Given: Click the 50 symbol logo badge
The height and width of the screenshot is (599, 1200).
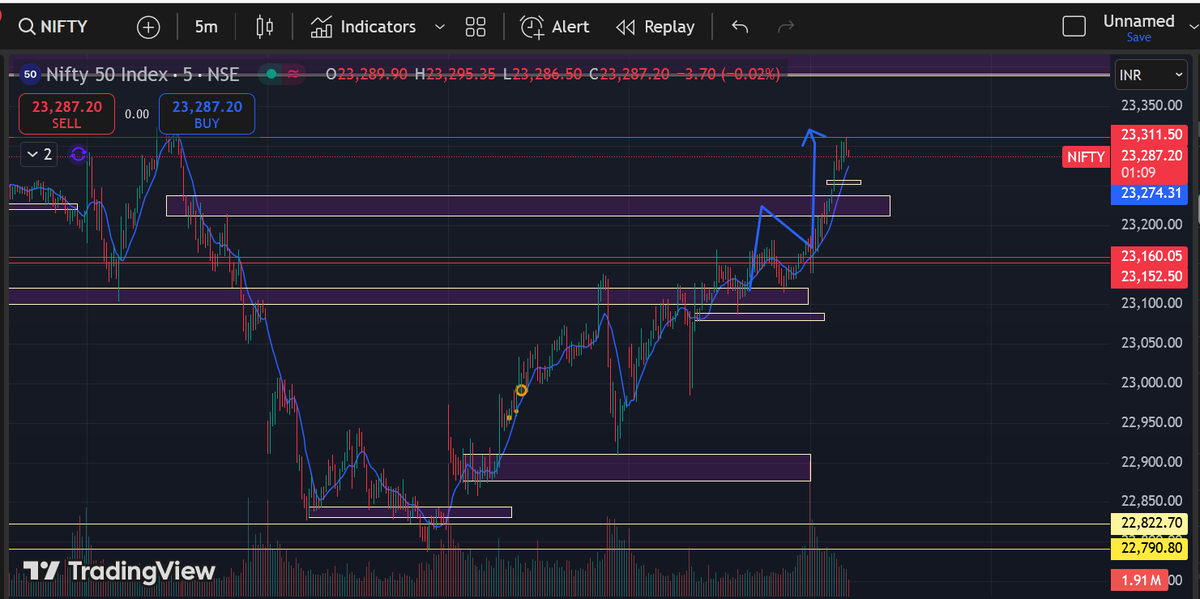Looking at the screenshot, I should click(30, 74).
